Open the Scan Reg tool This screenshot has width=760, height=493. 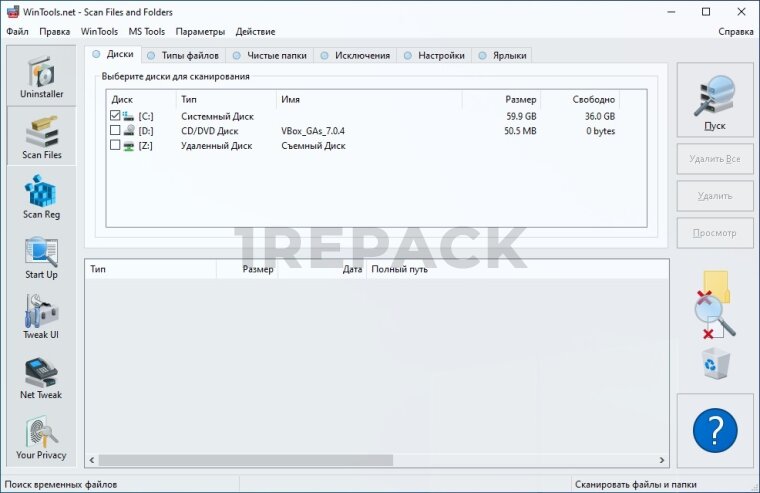click(x=41, y=195)
